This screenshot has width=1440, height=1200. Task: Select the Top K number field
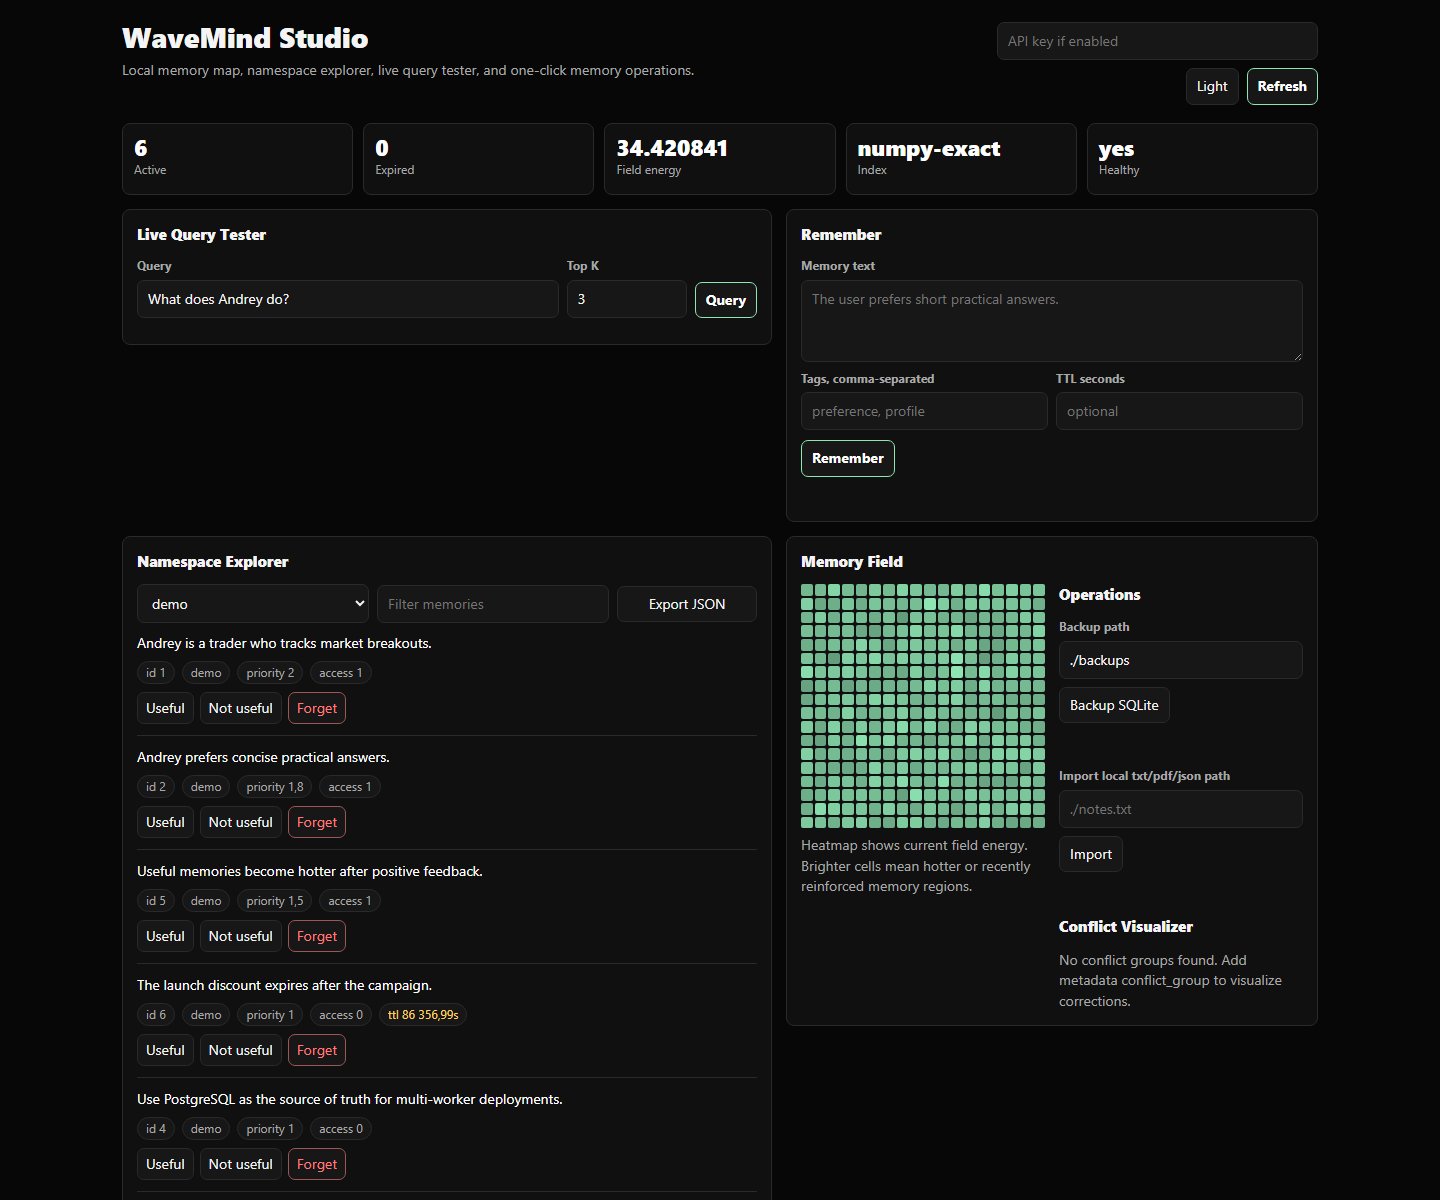pos(626,299)
